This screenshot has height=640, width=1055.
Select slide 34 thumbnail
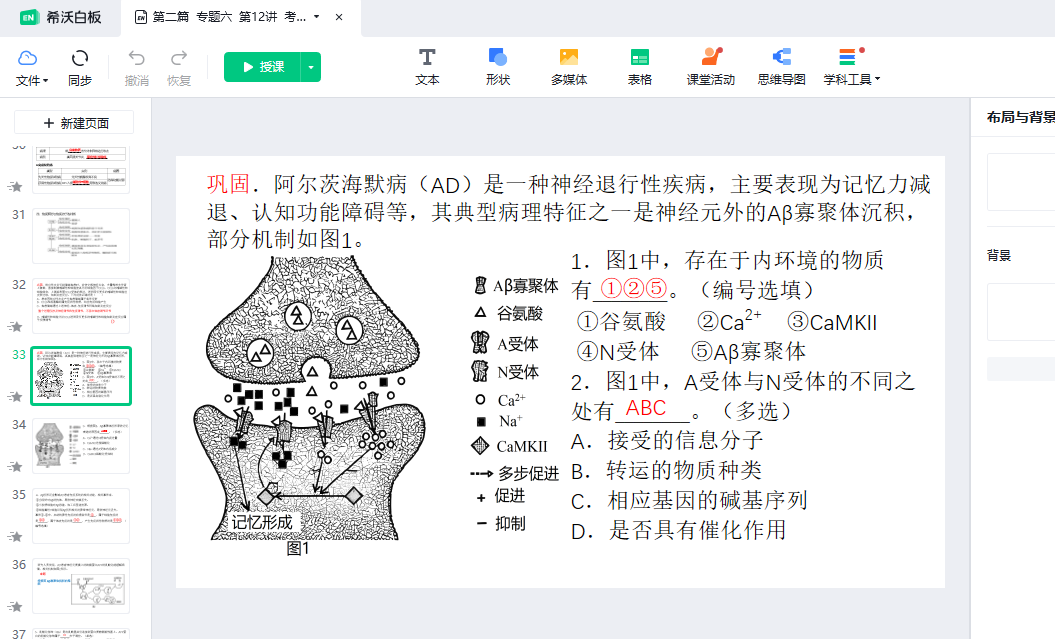(81, 446)
